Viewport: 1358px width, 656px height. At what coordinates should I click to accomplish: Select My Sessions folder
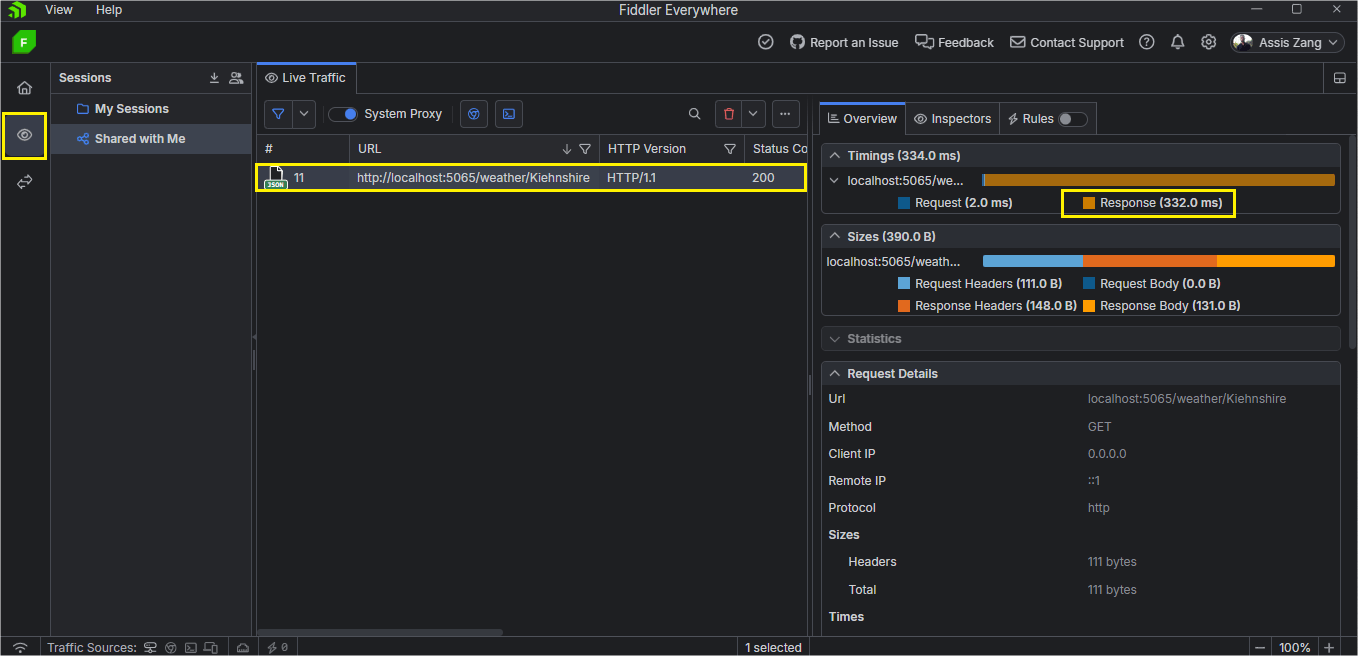151,109
